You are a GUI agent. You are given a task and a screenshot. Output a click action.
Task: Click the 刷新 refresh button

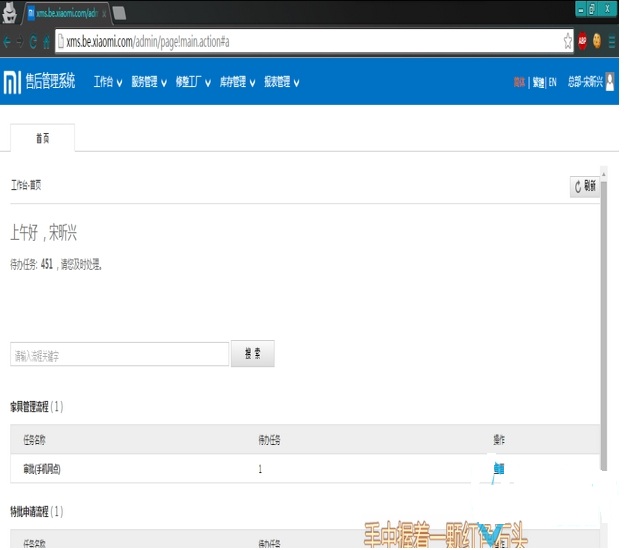(x=585, y=186)
